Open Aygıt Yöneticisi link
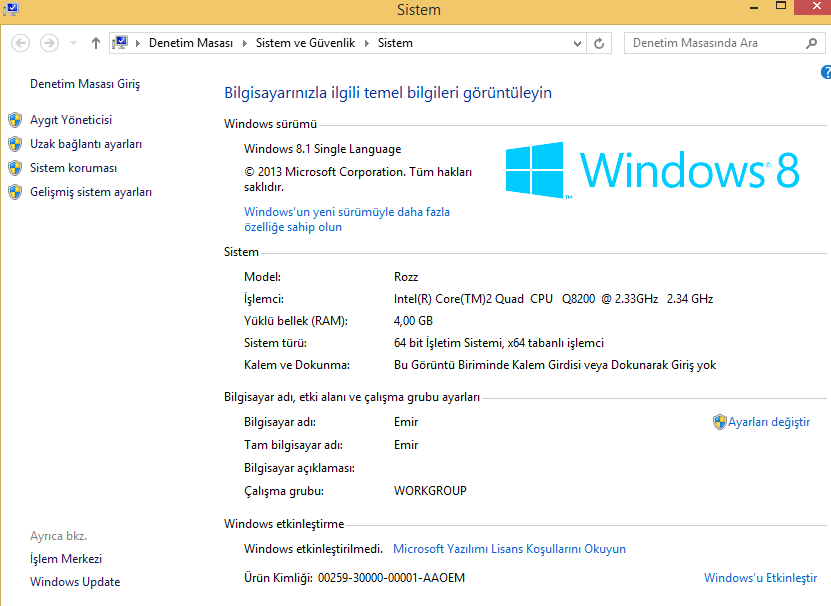Viewport: 831px width, 606px height. tap(71, 120)
